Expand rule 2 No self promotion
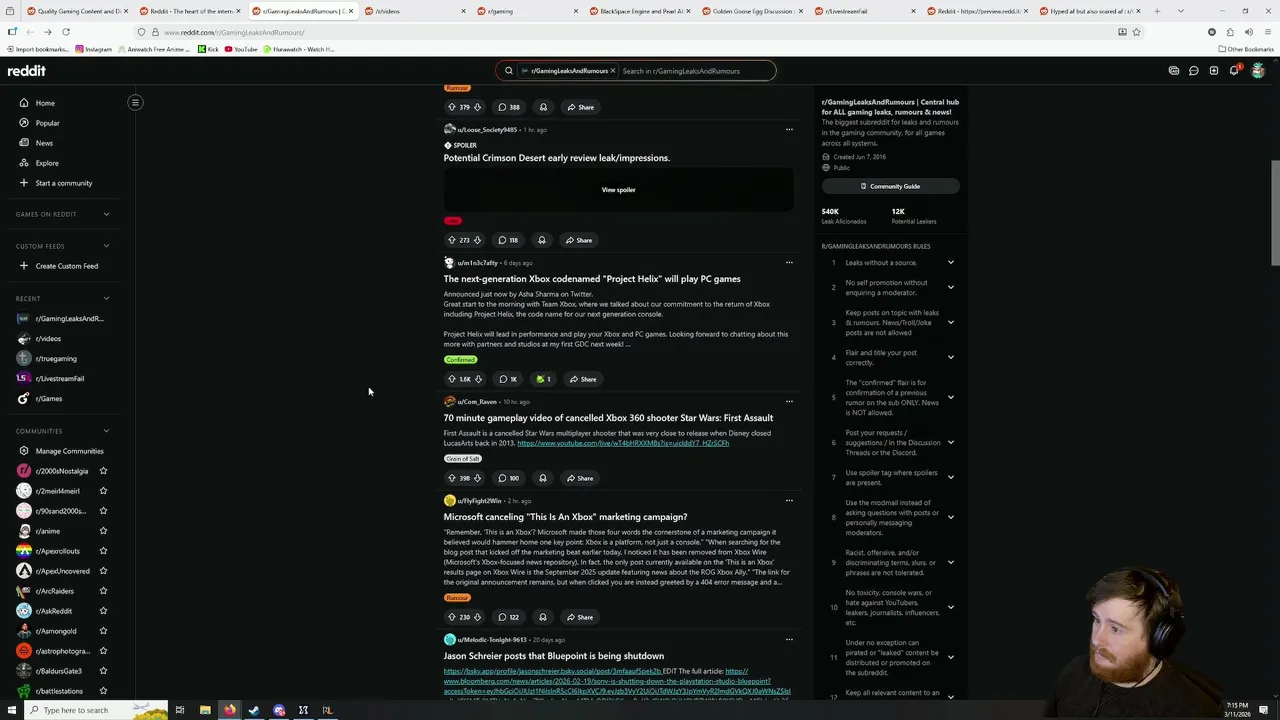 coord(951,287)
